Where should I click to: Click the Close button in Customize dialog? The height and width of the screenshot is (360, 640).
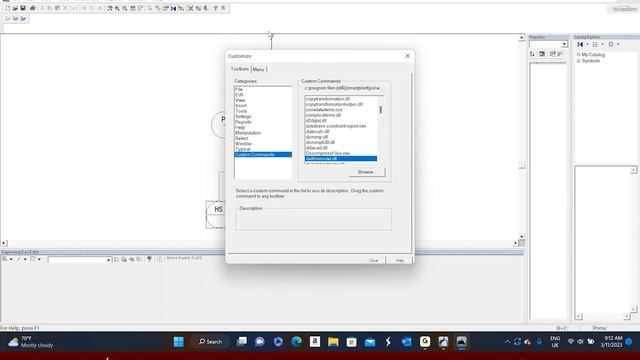point(373,260)
